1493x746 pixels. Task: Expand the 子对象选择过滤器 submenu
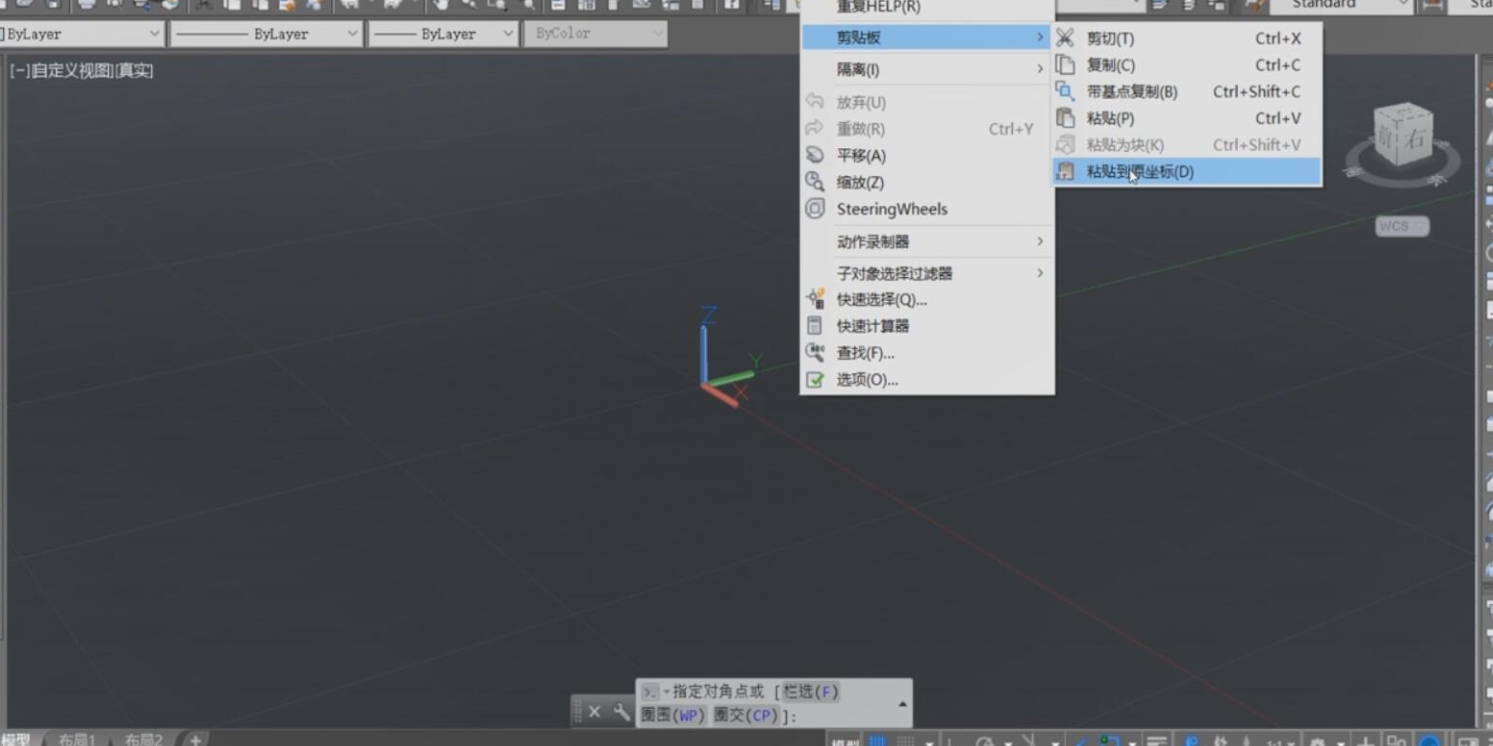point(927,273)
